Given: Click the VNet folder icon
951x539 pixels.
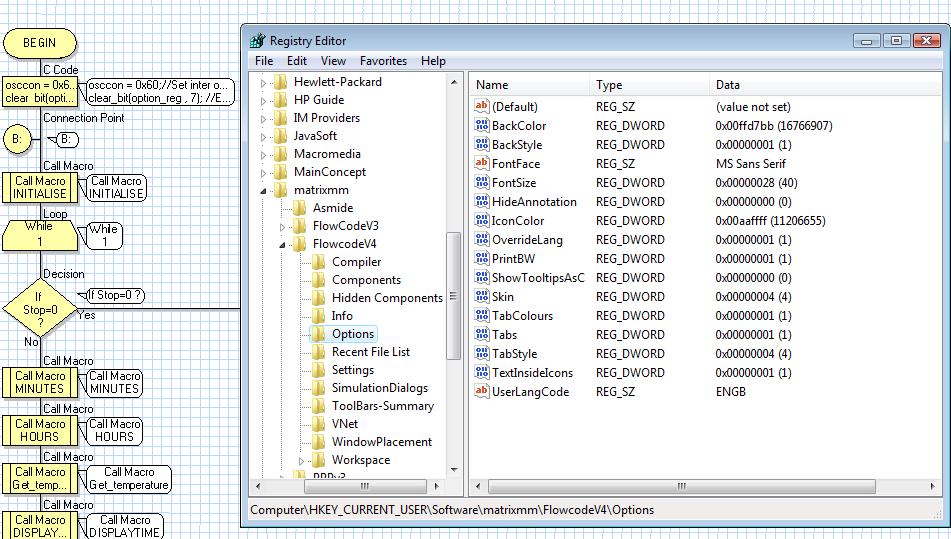Looking at the screenshot, I should tap(319, 424).
